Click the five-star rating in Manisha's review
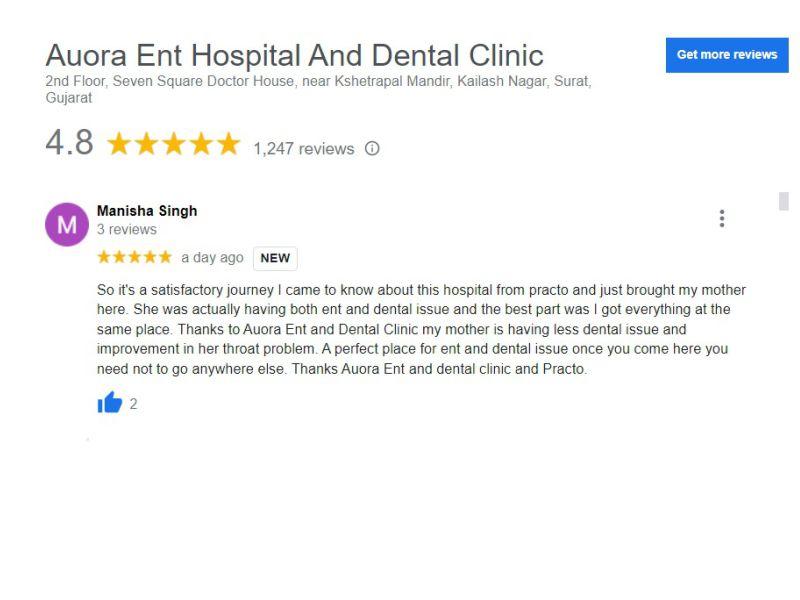Screen dimensions: 800x600 (x=134, y=257)
